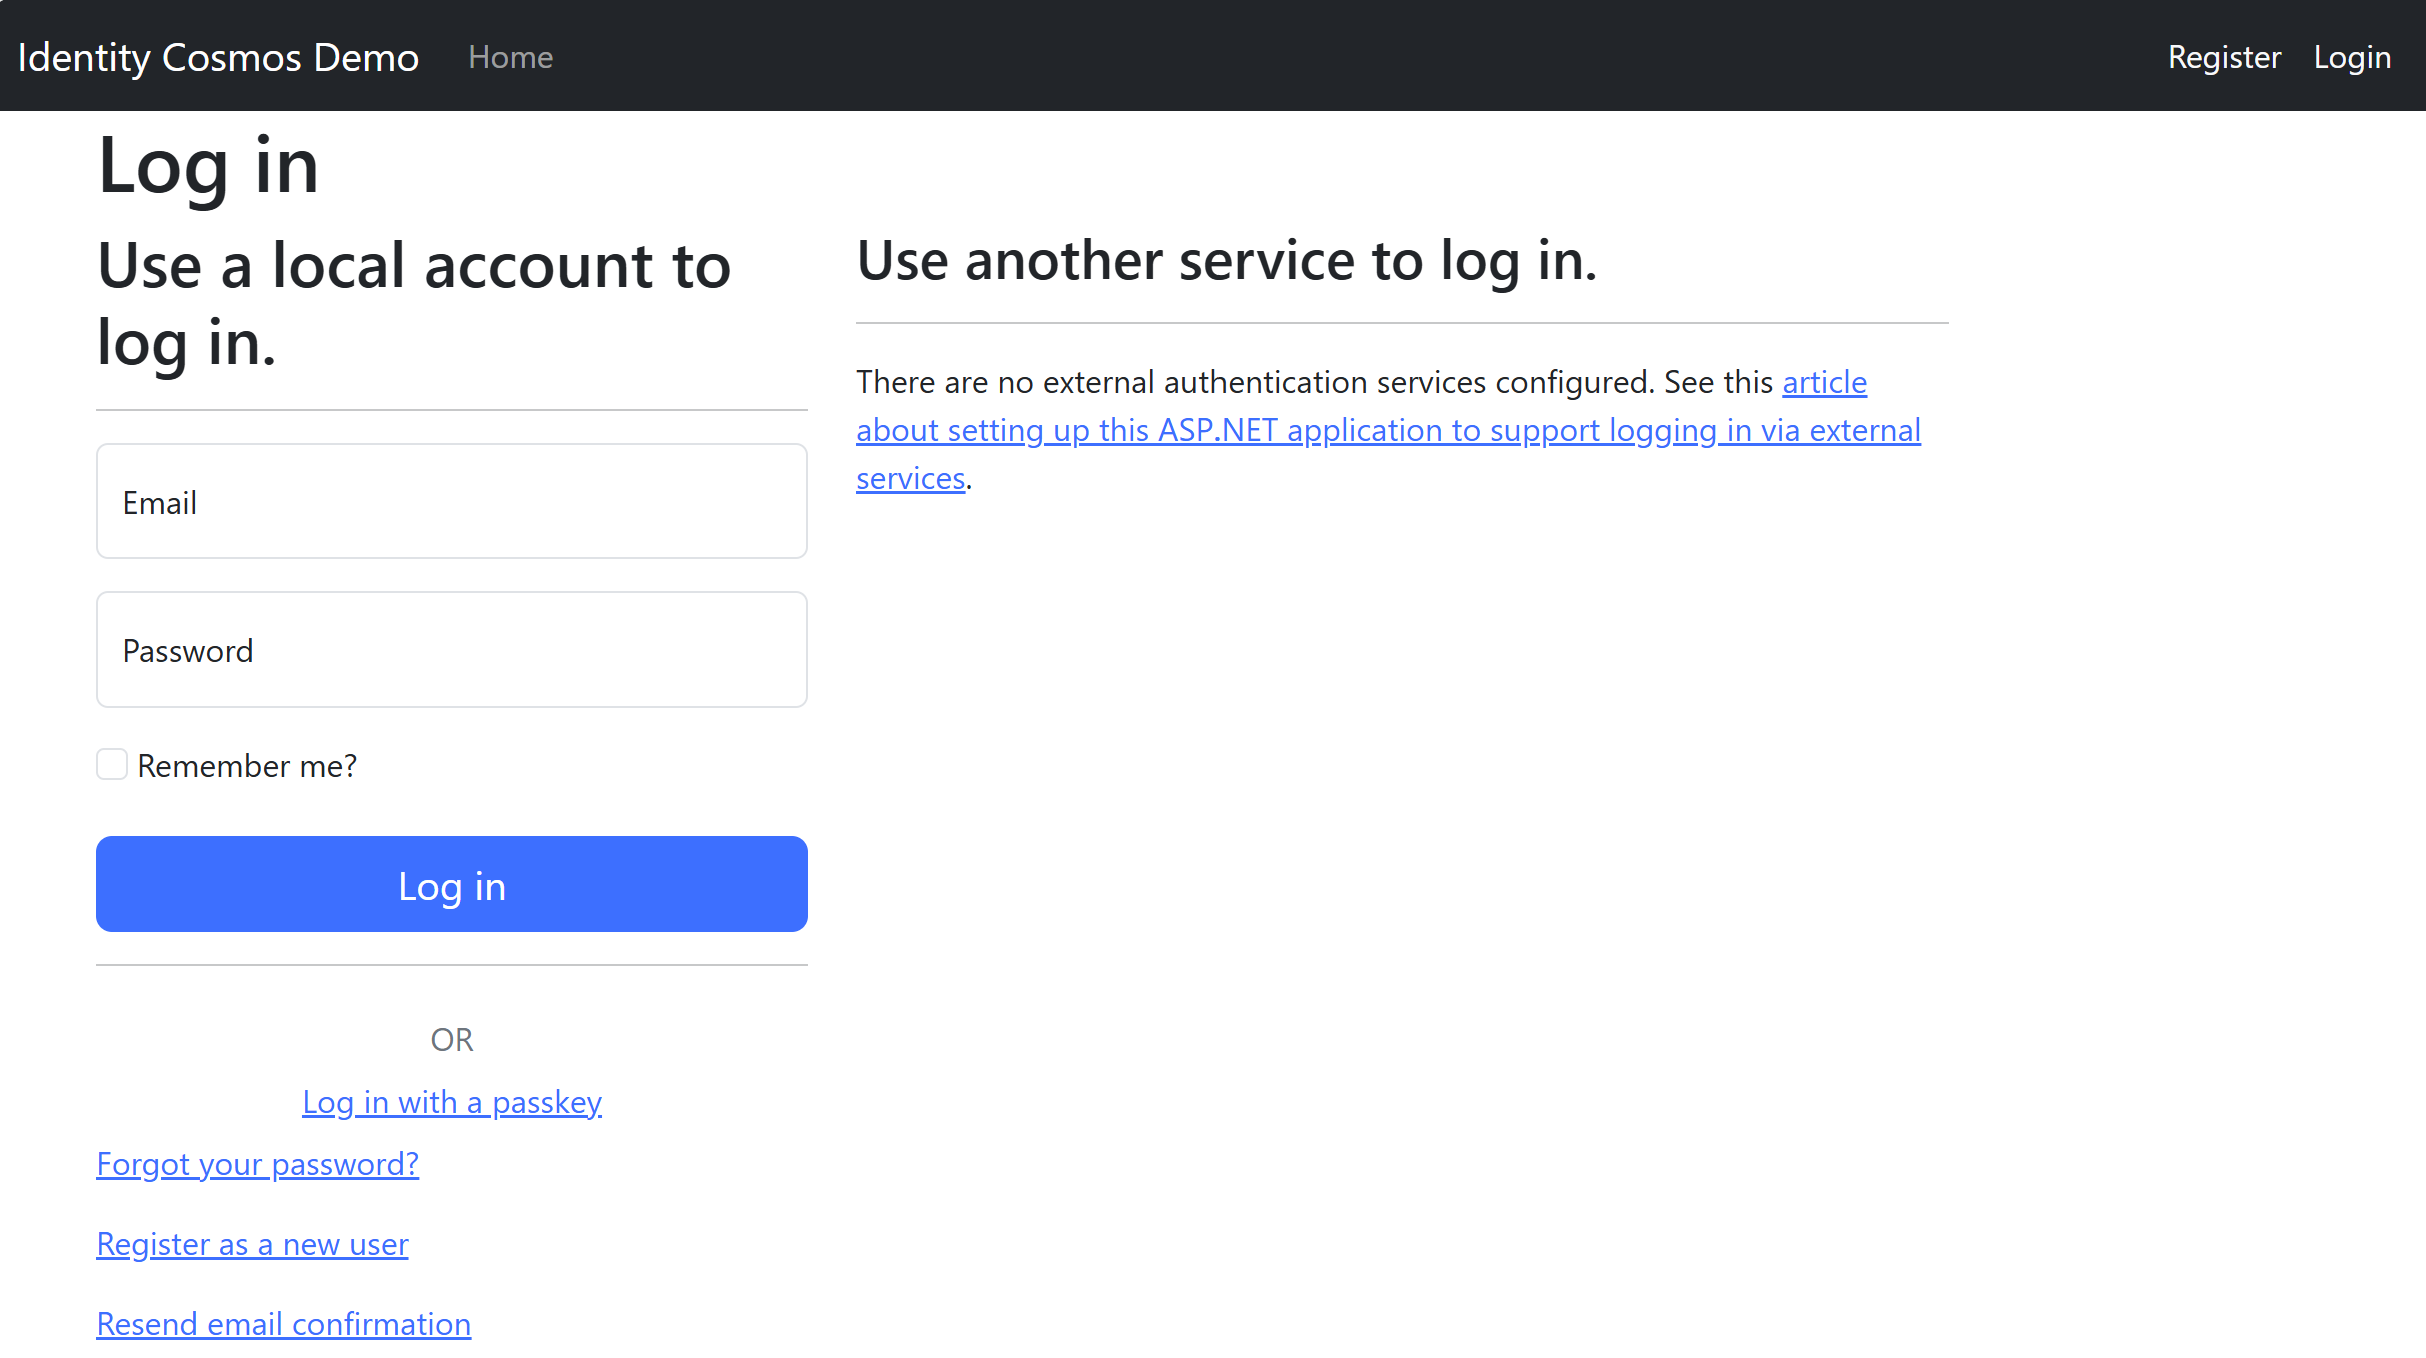Click the word 'article' in the notice
The image size is (2426, 1358).
pos(1823,382)
